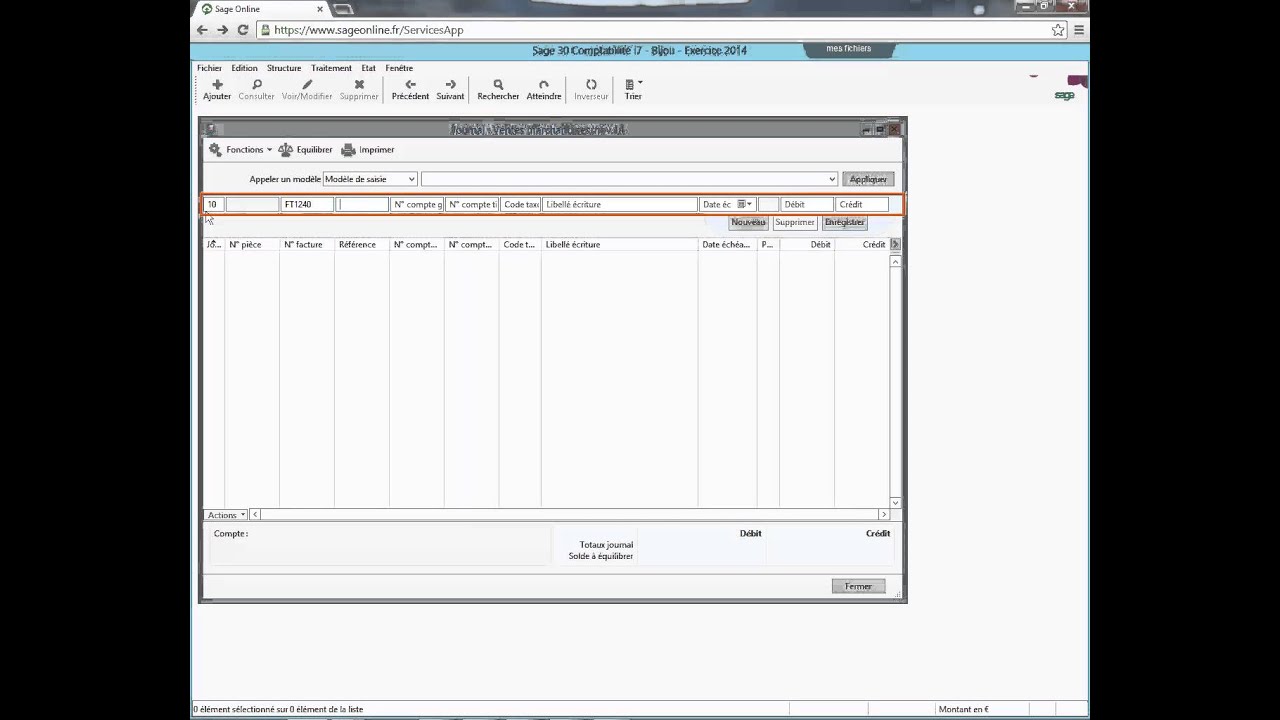
Task: Click the Libellé écriture column header
Action: click(x=620, y=244)
